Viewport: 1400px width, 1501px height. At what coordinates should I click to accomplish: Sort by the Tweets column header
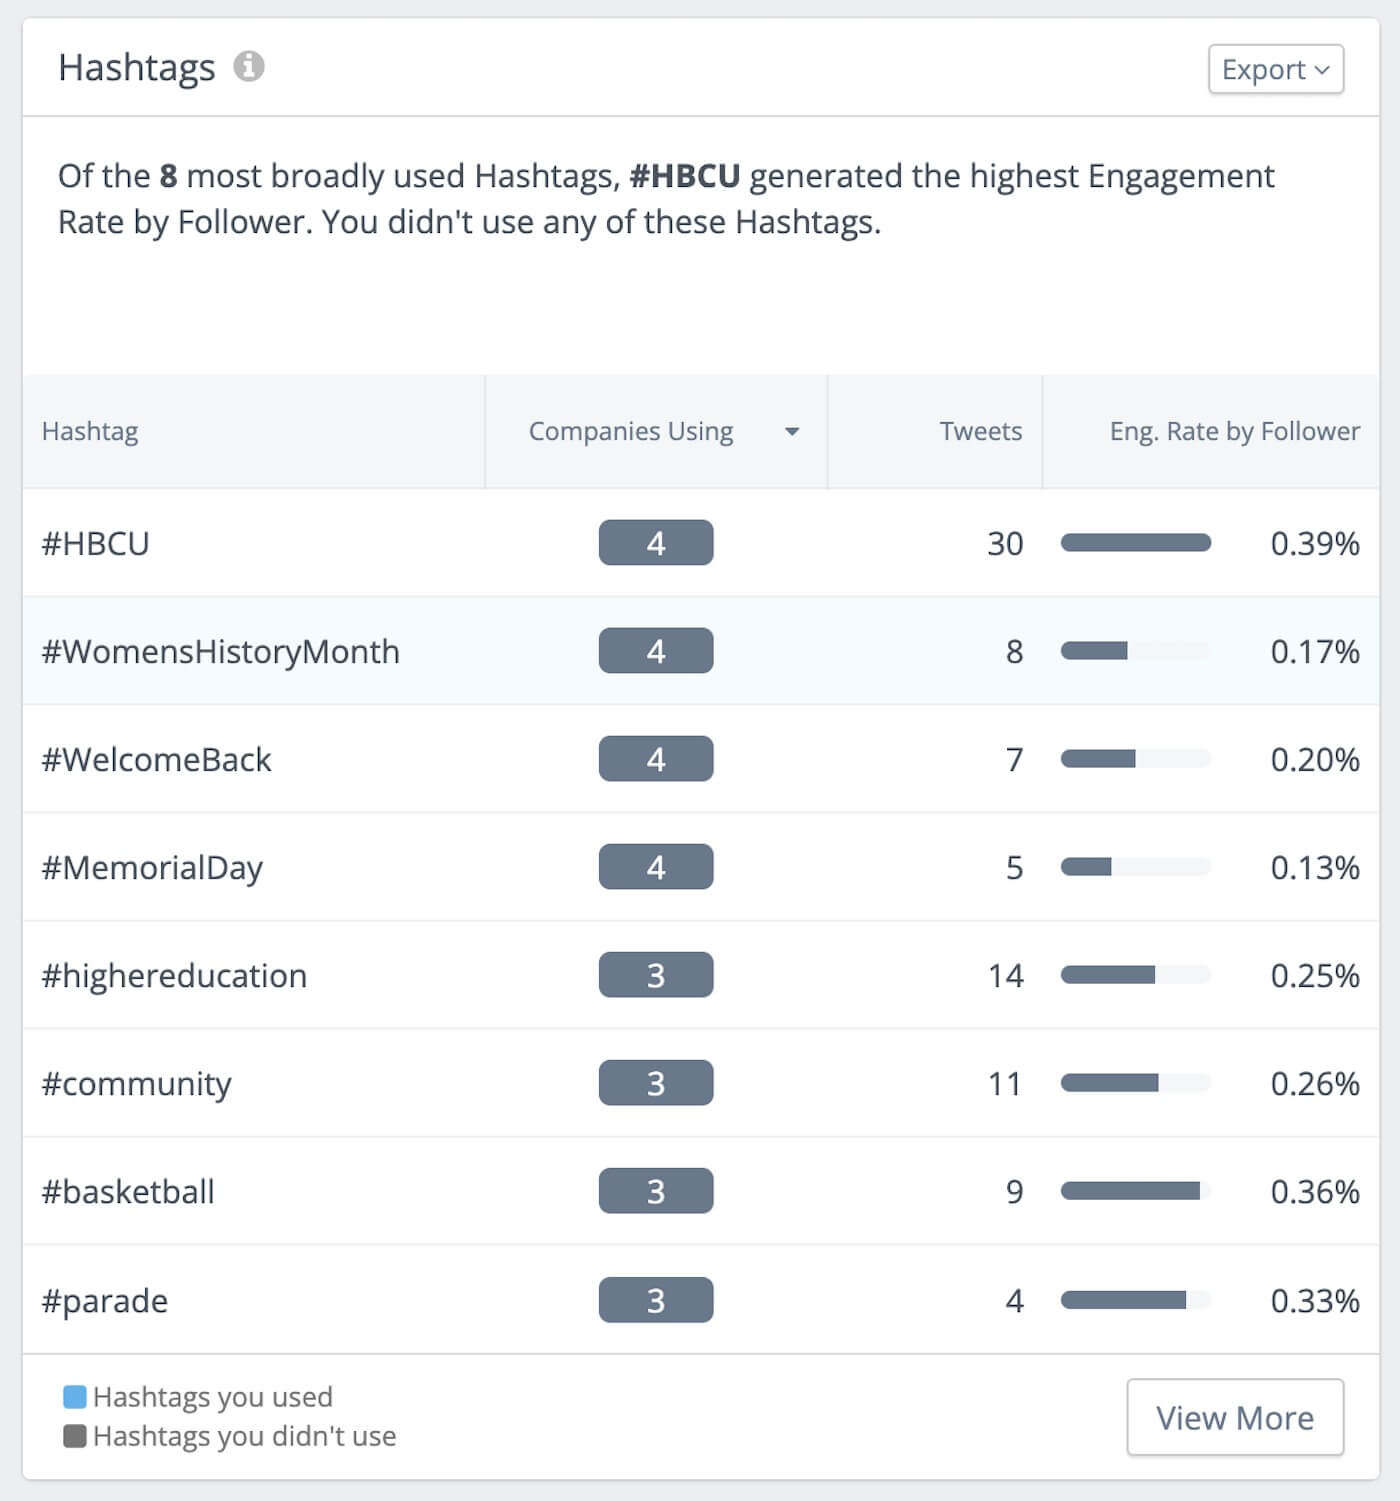click(980, 432)
